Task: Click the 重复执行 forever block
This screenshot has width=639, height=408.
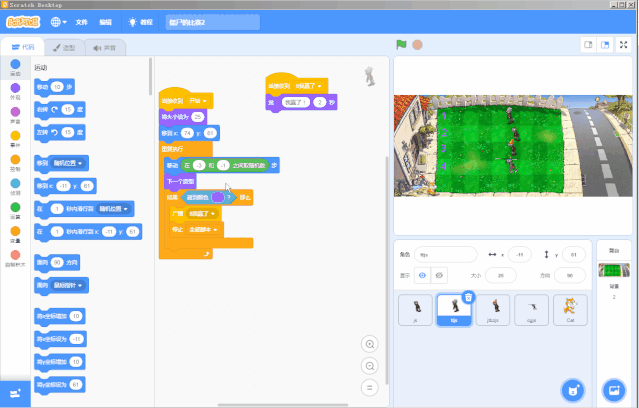Action: tap(172, 149)
